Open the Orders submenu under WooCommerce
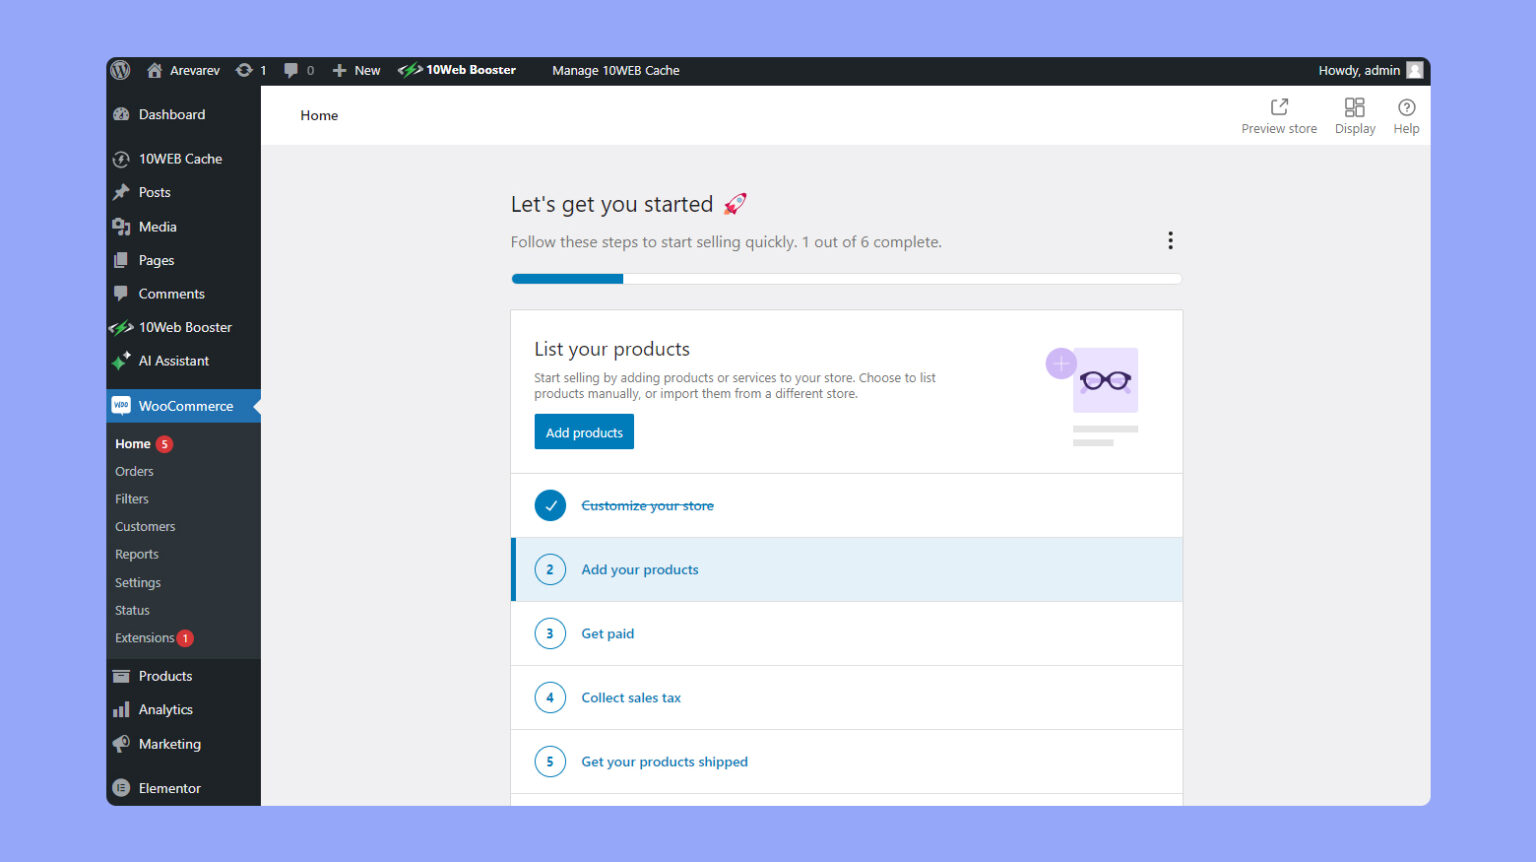This screenshot has height=862, width=1536. click(134, 471)
